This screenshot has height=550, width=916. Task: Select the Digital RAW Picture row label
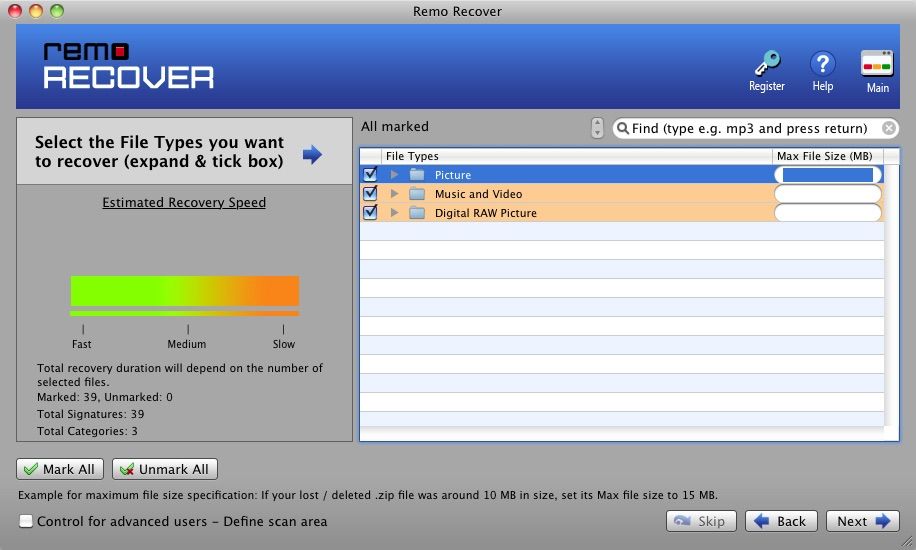(485, 213)
